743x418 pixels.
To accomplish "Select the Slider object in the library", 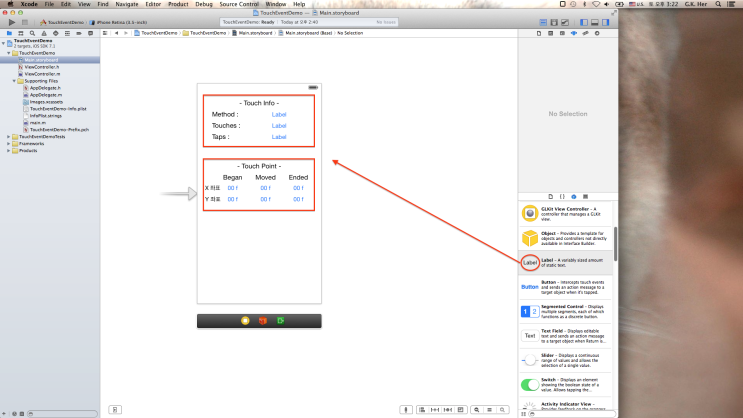I will pyautogui.click(x=565, y=360).
